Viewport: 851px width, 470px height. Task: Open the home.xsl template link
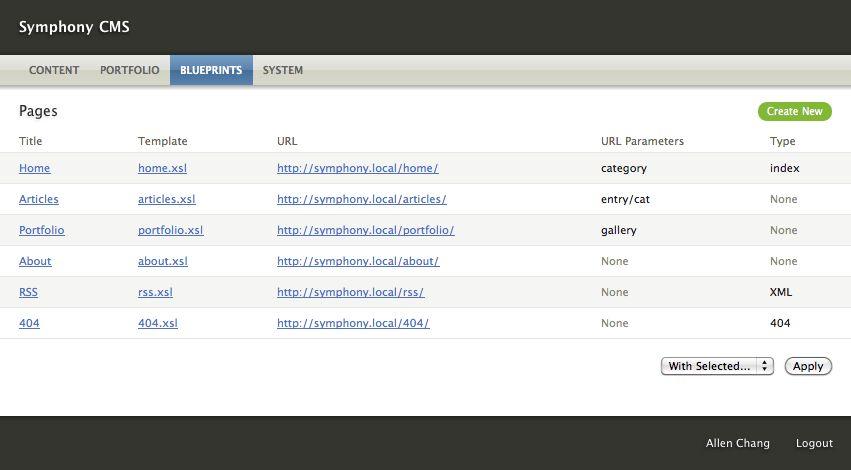[x=162, y=168]
